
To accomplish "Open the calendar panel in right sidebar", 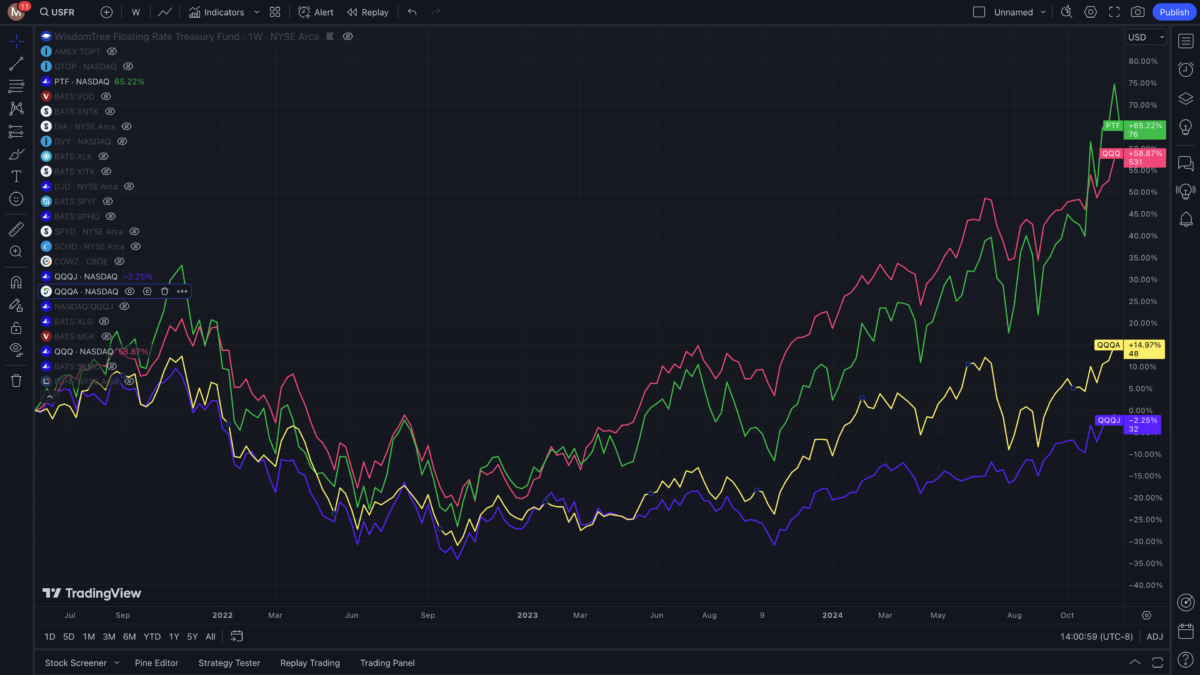I will coord(1186,631).
